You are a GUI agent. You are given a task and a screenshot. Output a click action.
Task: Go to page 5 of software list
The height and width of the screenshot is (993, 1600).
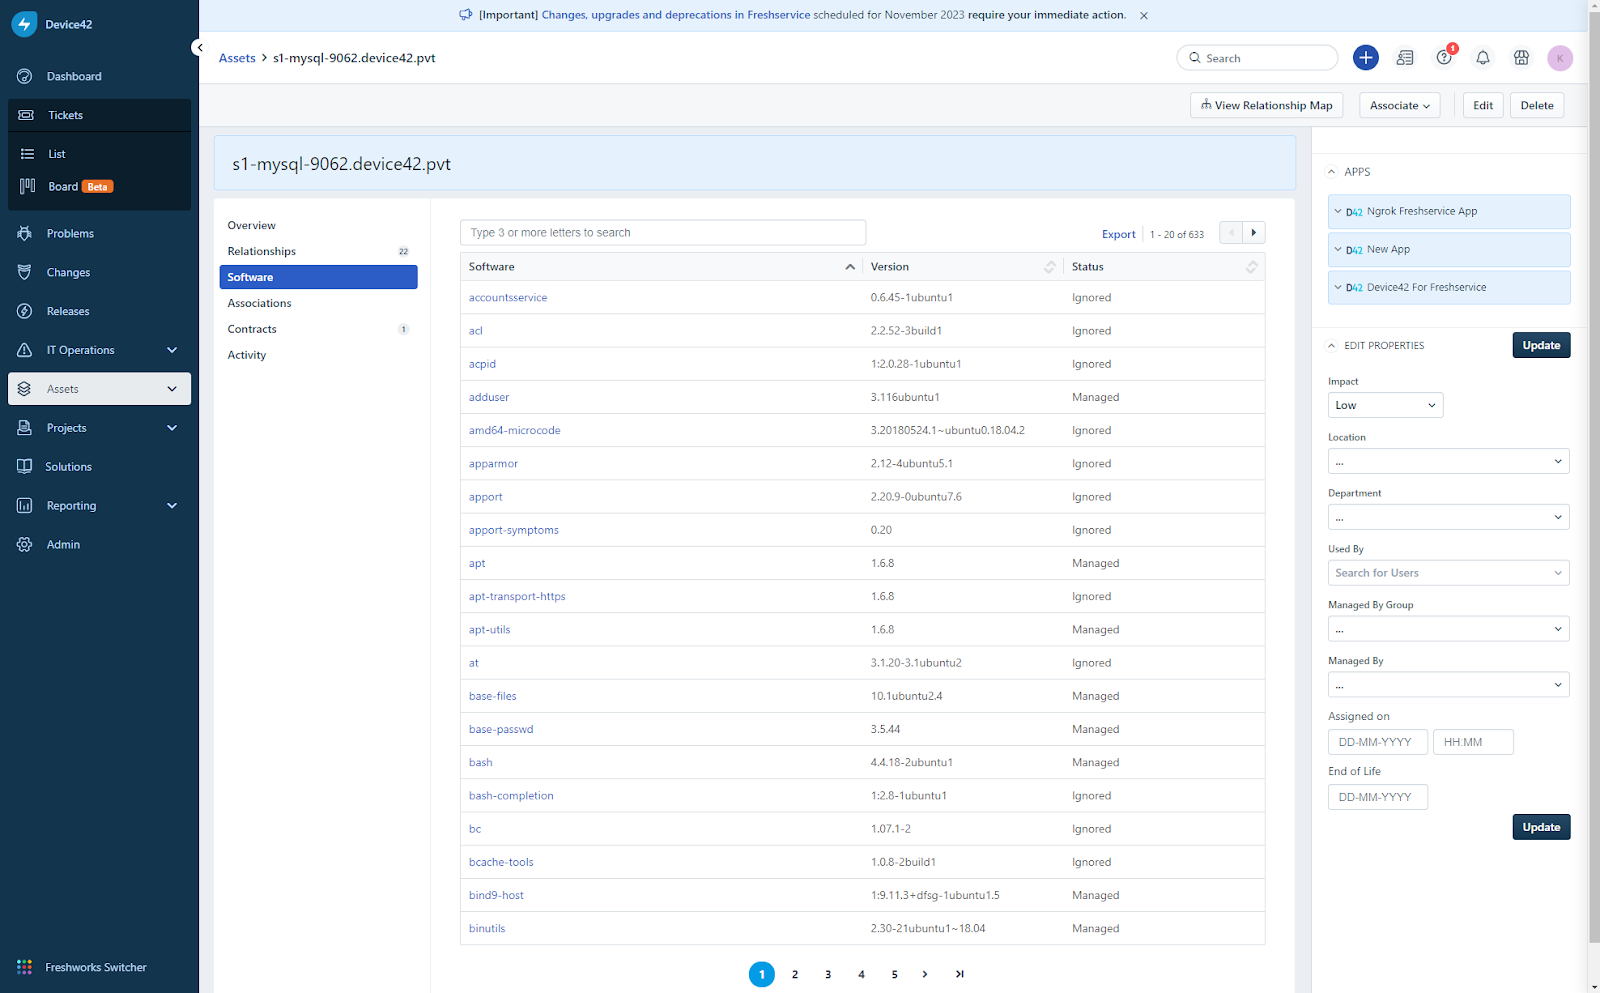895,974
